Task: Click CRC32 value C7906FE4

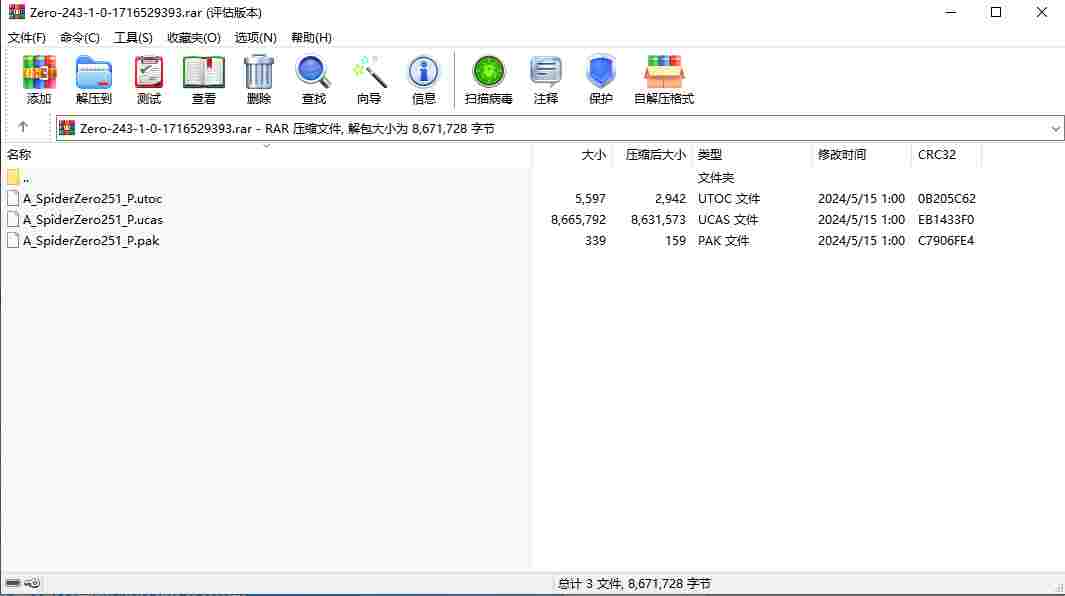Action: pos(945,241)
